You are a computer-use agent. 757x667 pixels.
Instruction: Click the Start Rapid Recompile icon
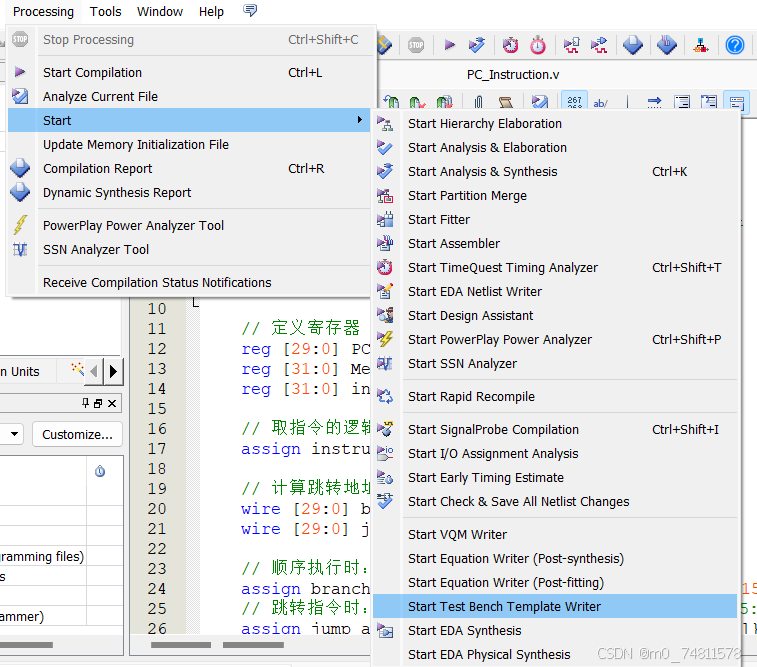click(x=385, y=397)
